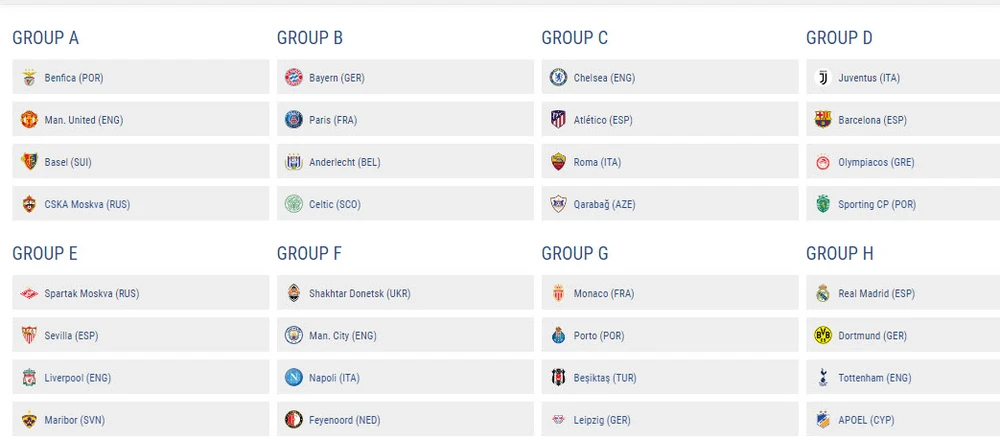Click the Juventus crest icon
Screen dimensions: 1000x439
coord(822,78)
